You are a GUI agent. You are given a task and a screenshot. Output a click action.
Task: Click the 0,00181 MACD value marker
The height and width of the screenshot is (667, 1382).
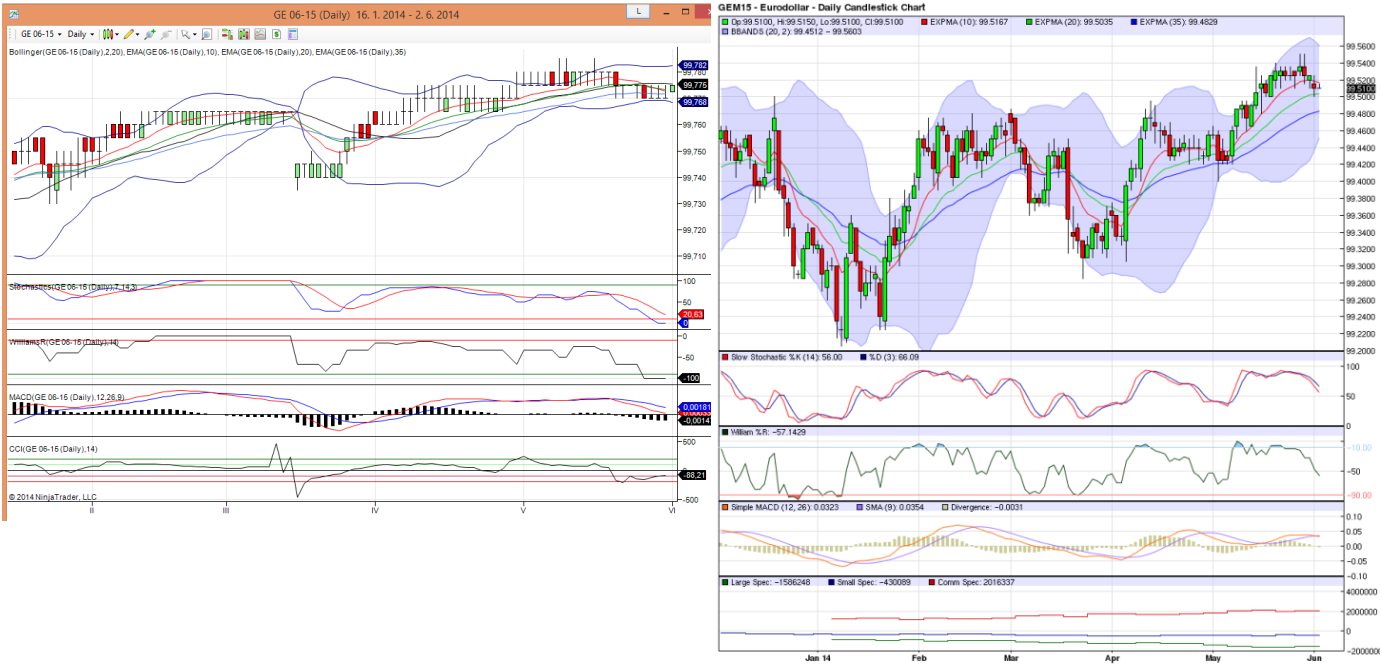click(x=694, y=407)
